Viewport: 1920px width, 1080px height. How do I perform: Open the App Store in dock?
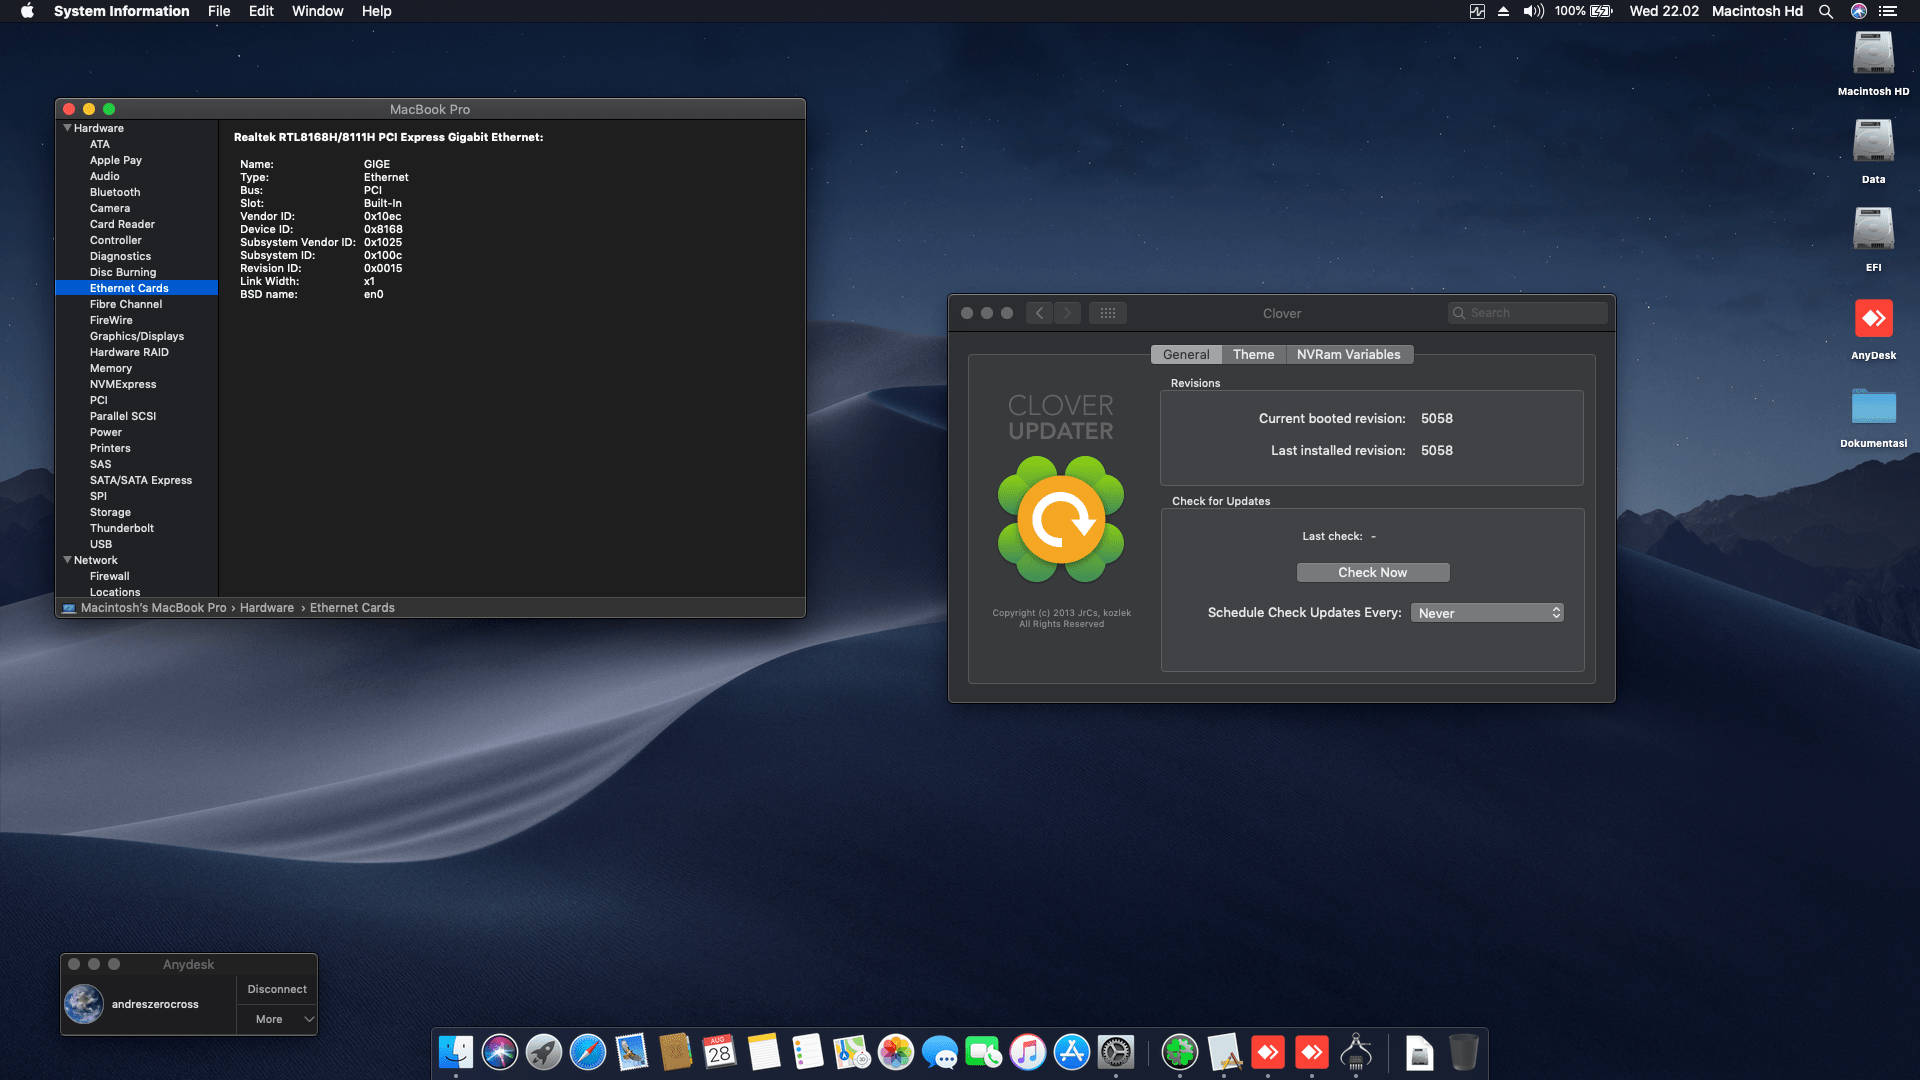(x=1072, y=1052)
